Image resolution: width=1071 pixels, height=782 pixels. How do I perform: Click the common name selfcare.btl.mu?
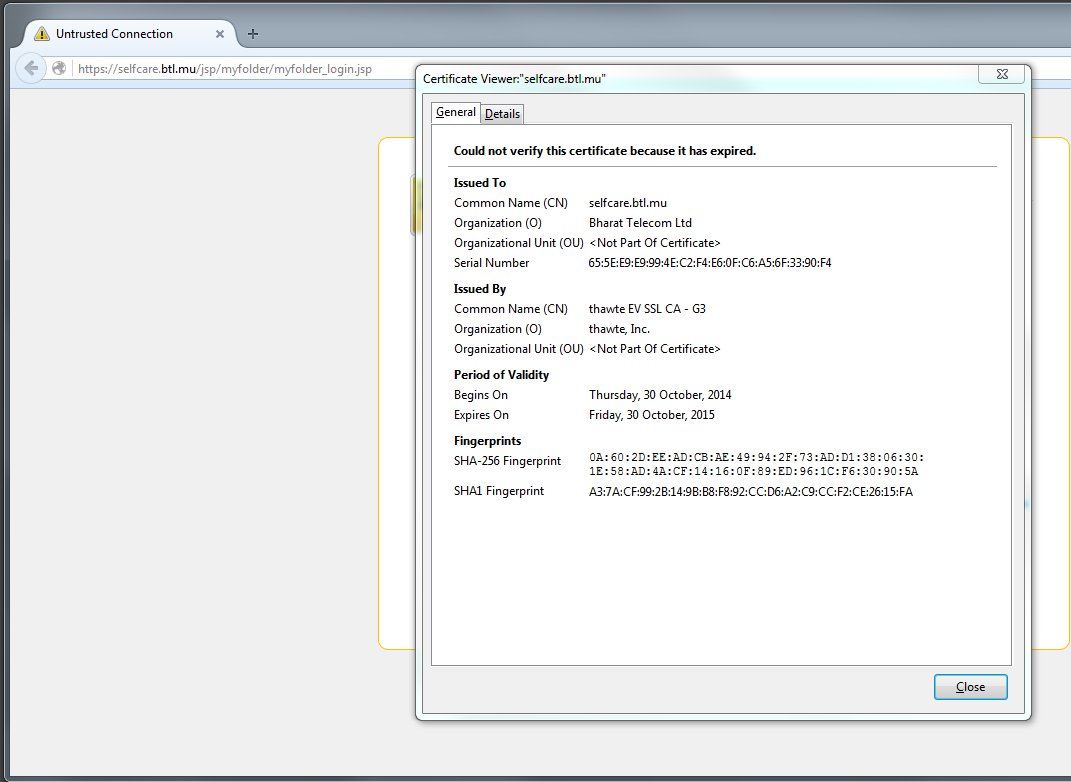point(628,203)
